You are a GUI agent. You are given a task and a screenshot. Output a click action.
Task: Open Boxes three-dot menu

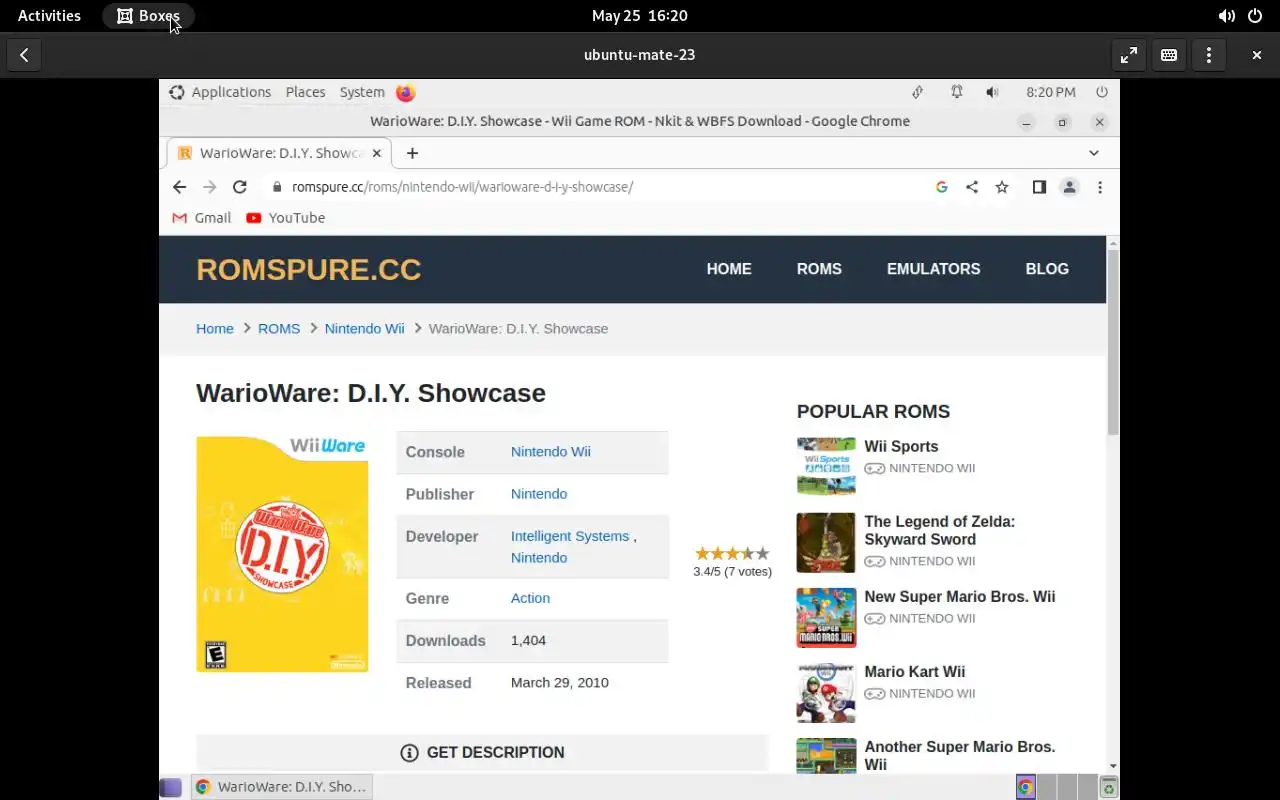click(x=1209, y=55)
